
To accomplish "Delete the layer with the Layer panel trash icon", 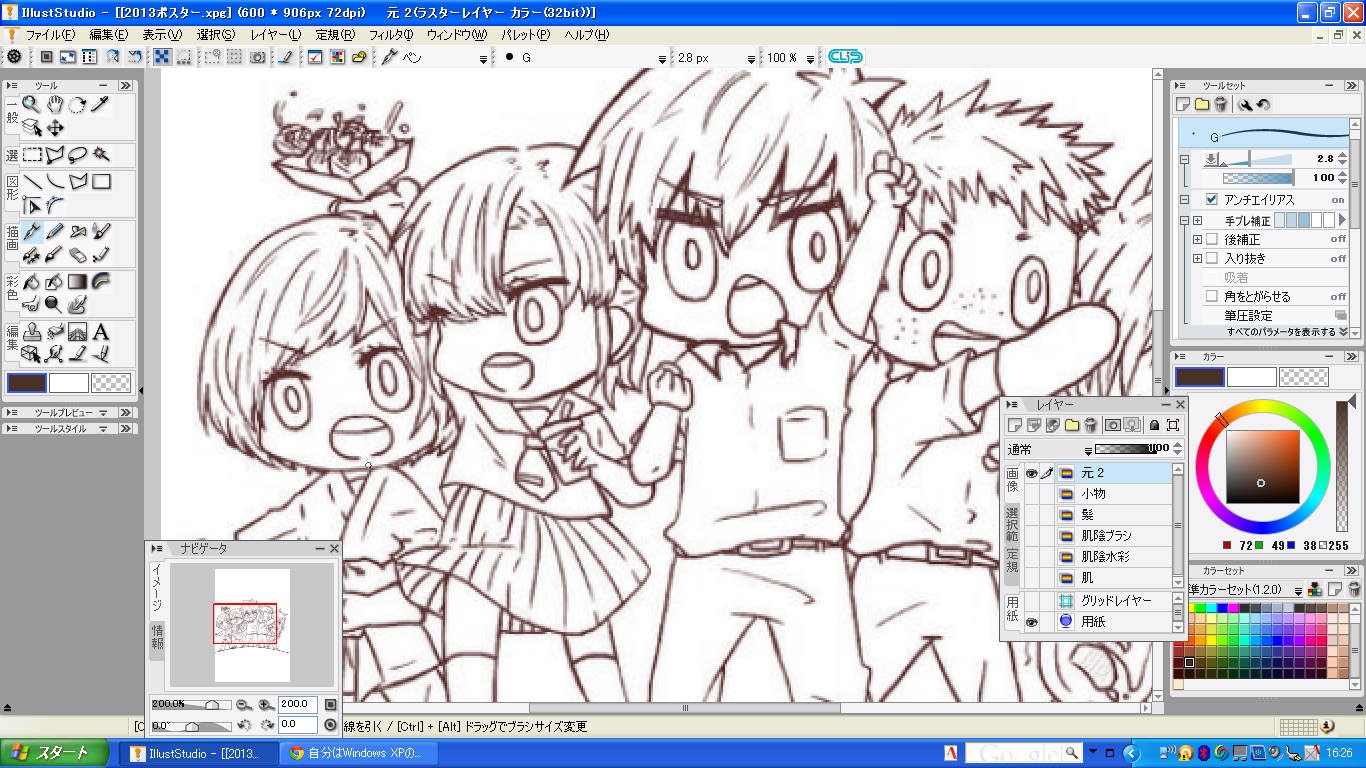I will coord(1090,425).
